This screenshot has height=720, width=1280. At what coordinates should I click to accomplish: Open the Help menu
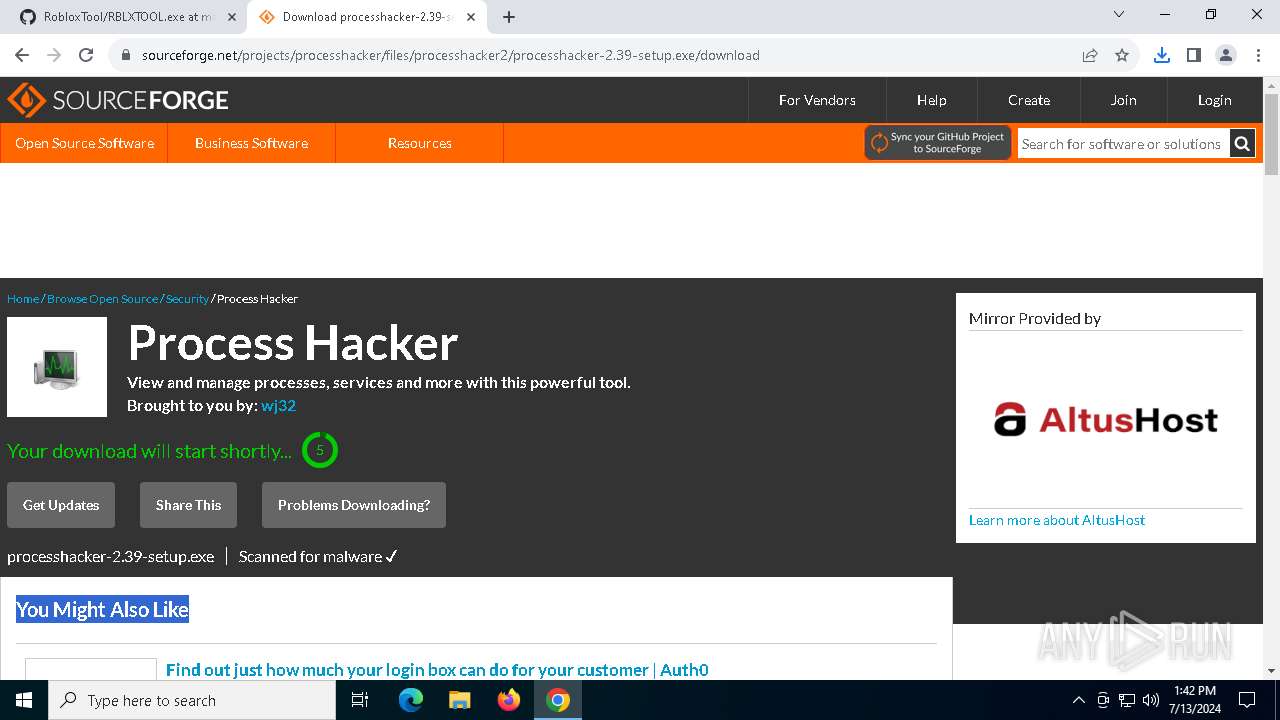pos(931,100)
